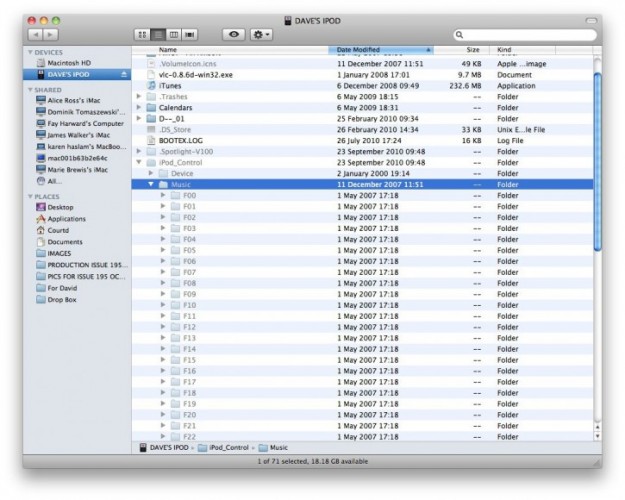Open the Action gear menu
The height and width of the screenshot is (500, 625).
261,35
